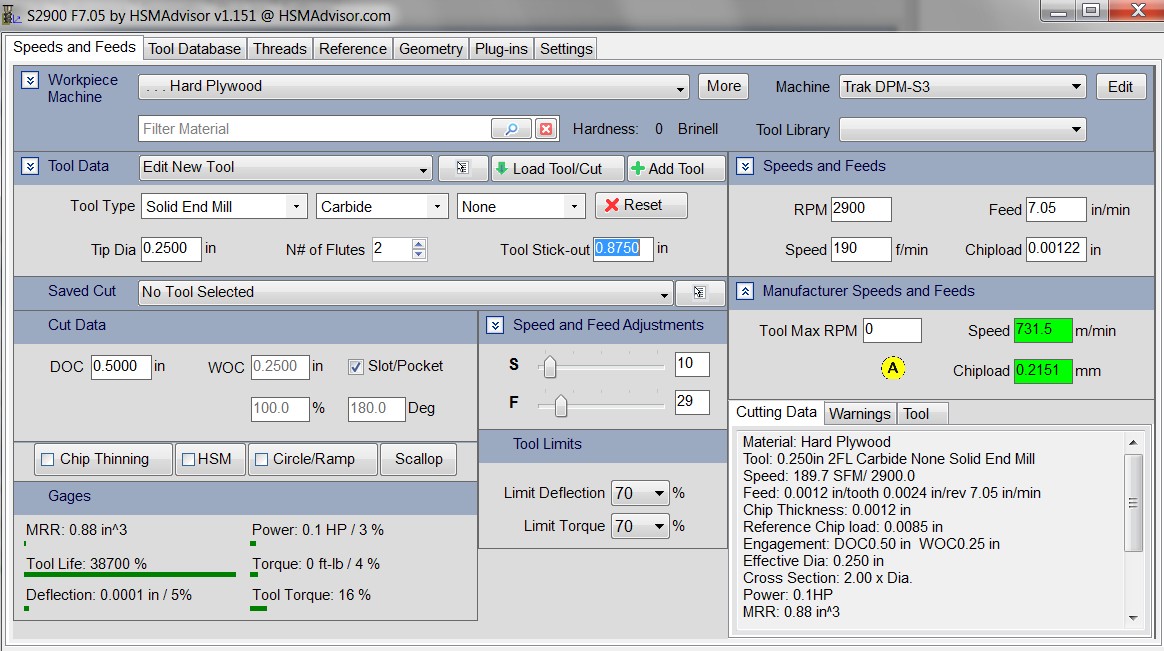Screen dimensions: 1164x651
Task: Switch to the Warnings tab
Action: click(x=859, y=413)
